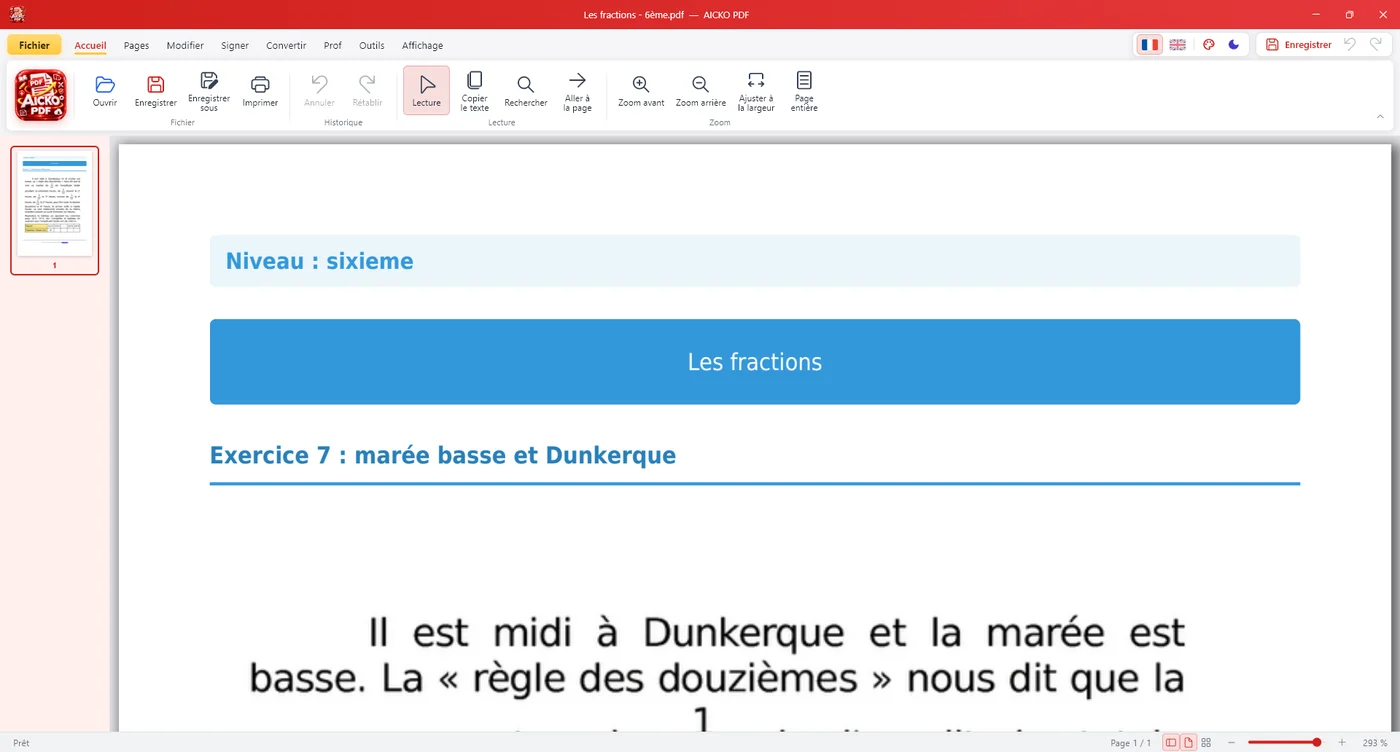Select page 1 thumbnail in sidebar
1400x752 pixels.
point(55,210)
